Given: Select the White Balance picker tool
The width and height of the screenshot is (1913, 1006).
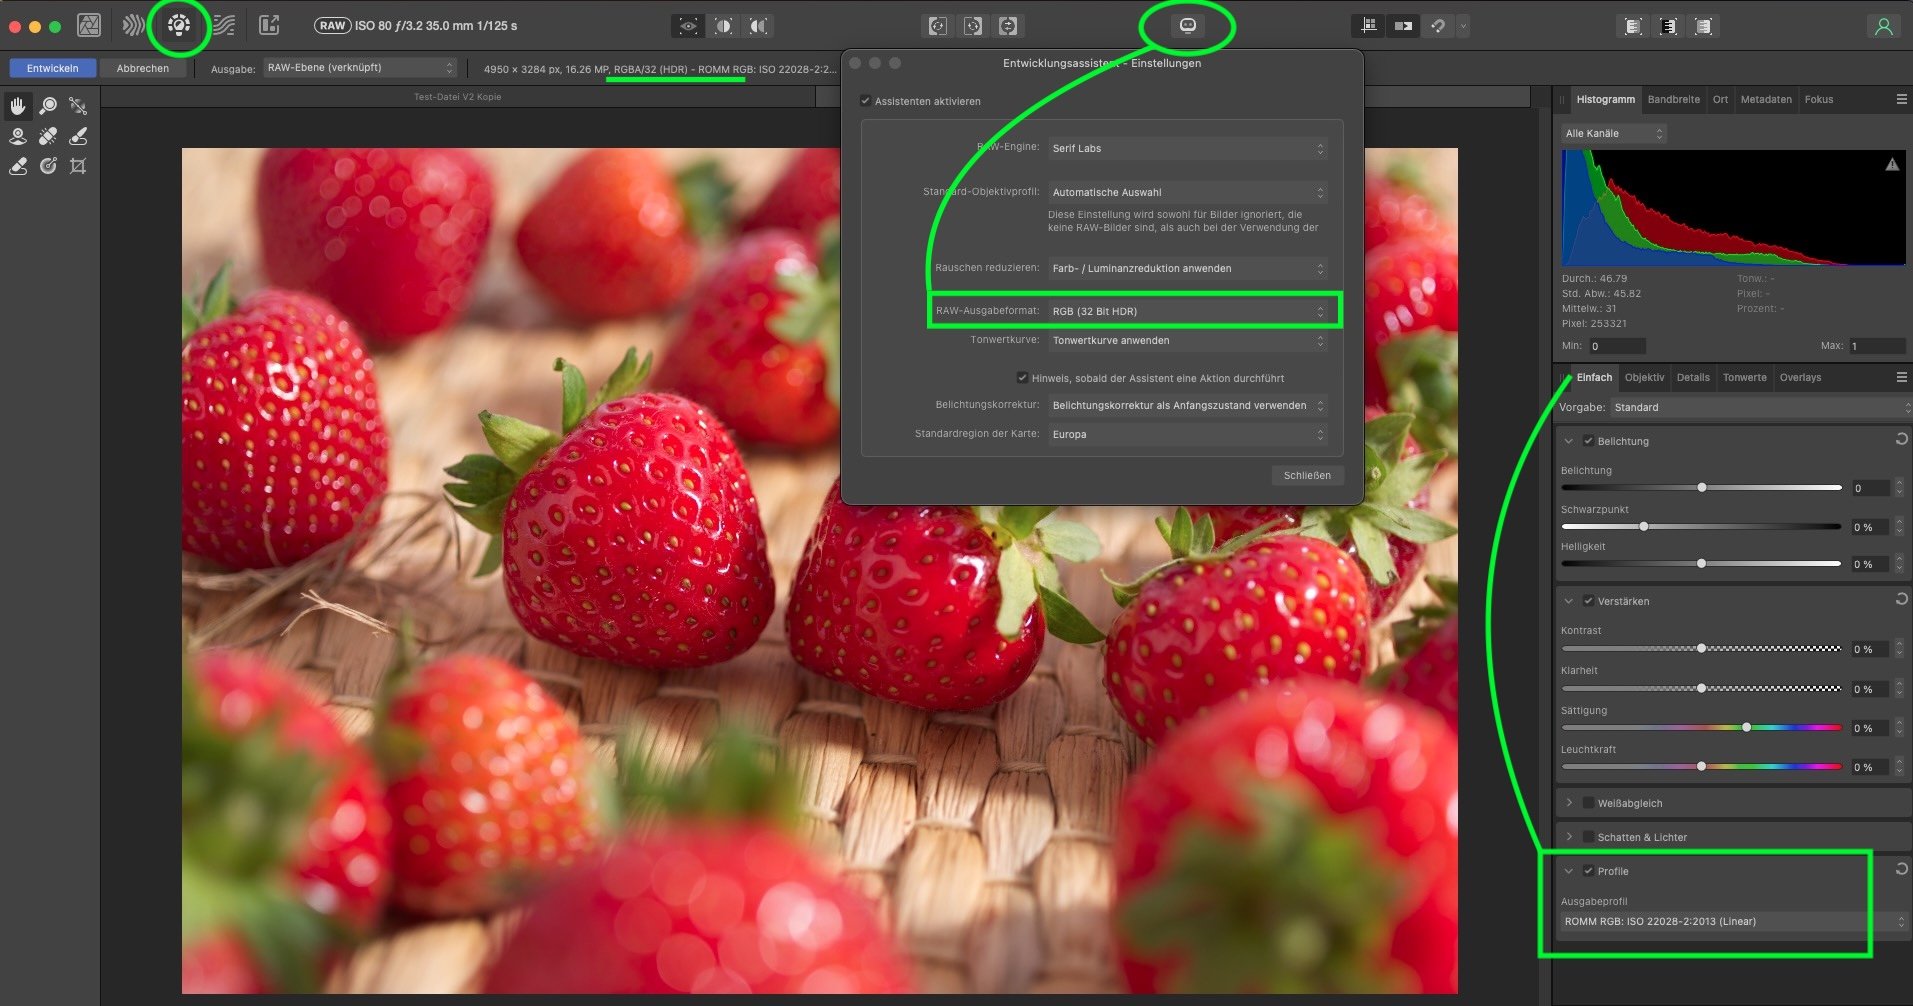Looking at the screenshot, I should coord(78,105).
